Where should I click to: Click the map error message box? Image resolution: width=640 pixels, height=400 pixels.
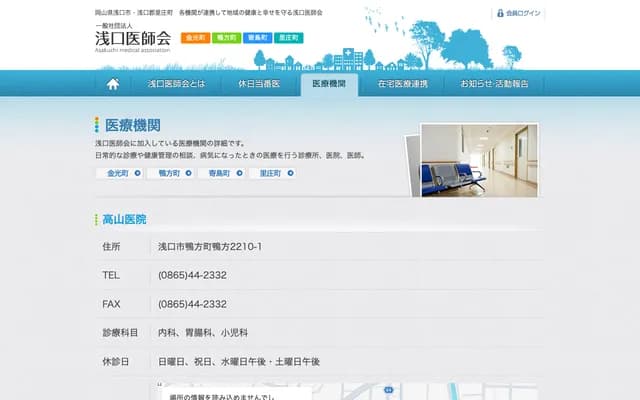pyautogui.click(x=237, y=394)
